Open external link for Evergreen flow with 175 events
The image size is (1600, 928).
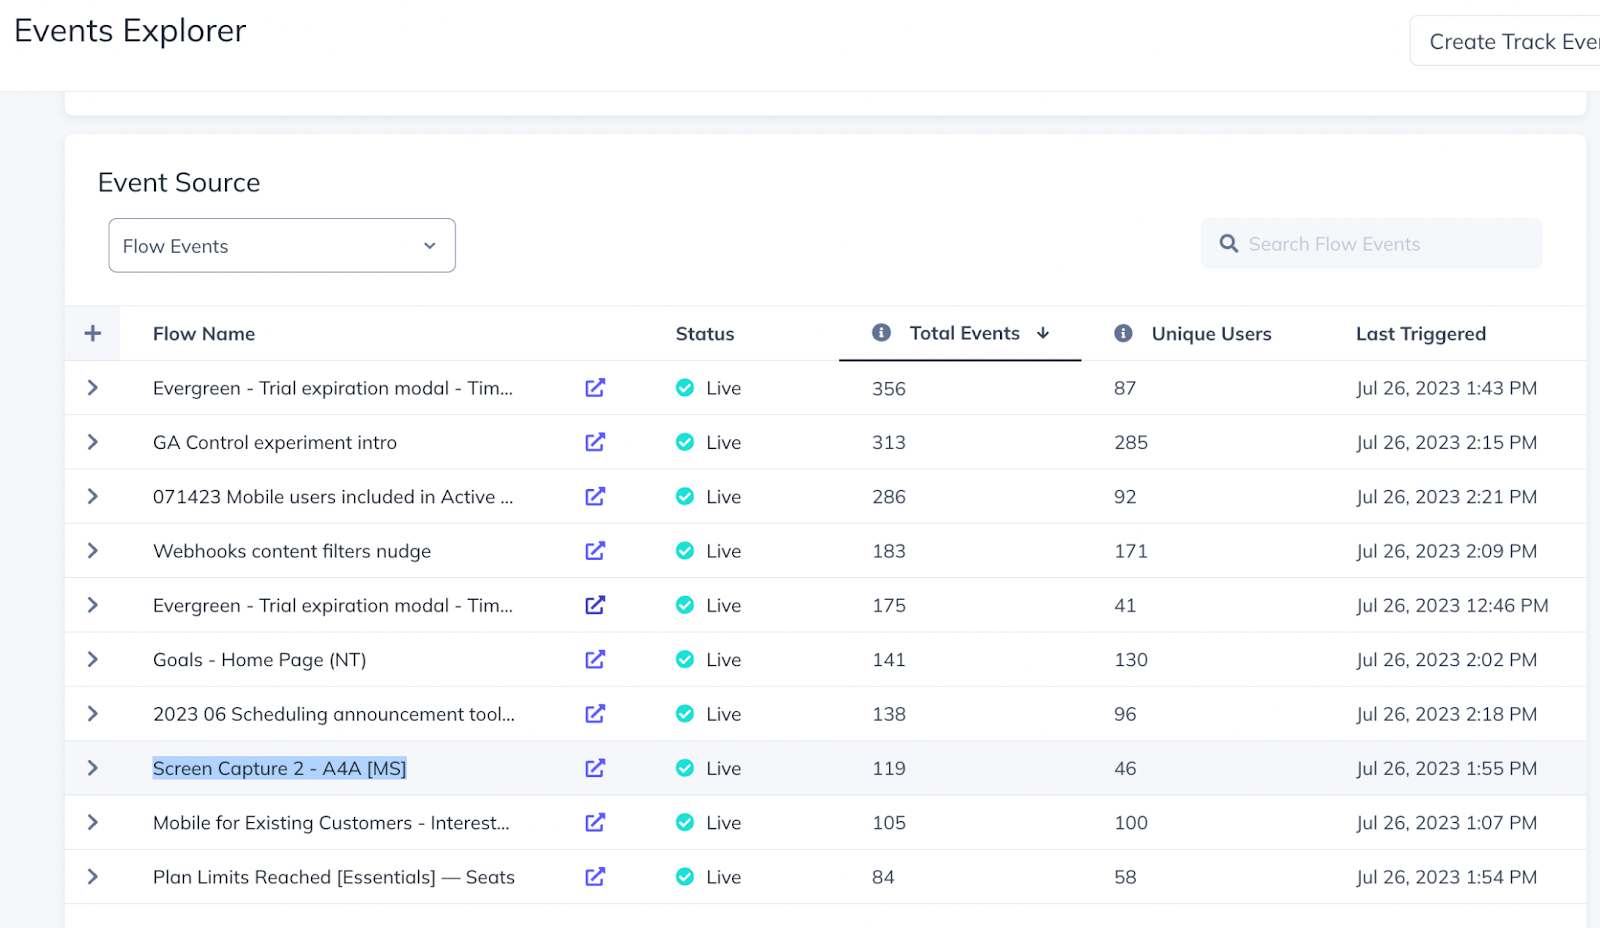[x=595, y=605]
